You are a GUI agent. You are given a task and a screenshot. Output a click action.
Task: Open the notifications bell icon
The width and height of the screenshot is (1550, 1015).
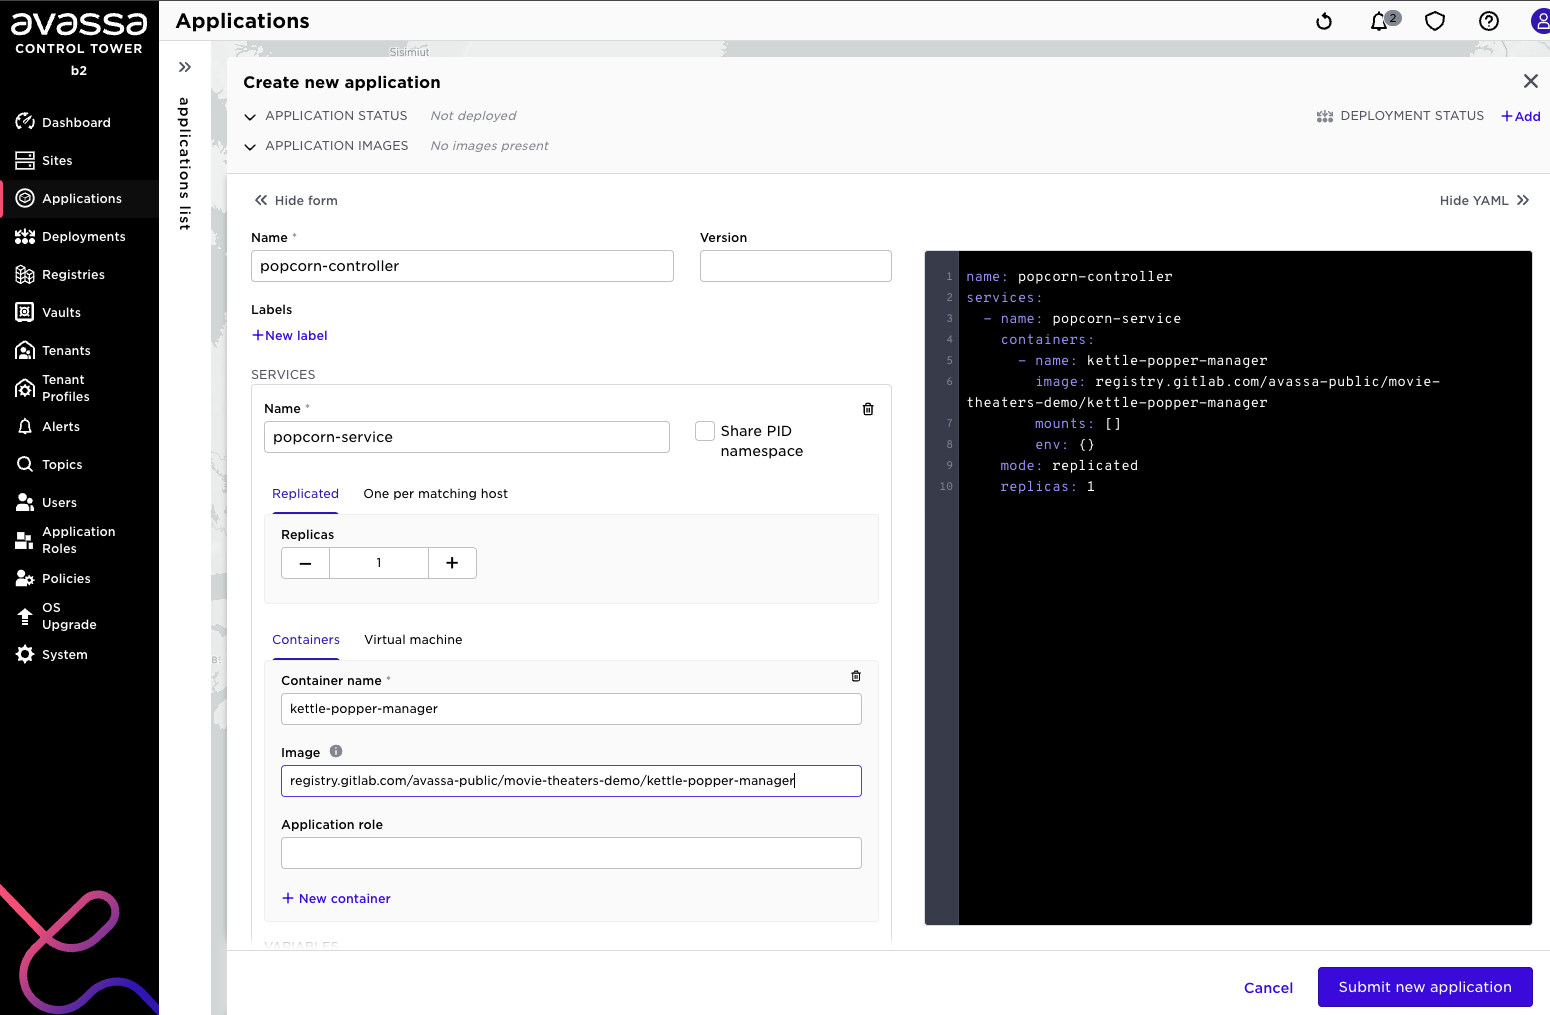[x=1380, y=21]
